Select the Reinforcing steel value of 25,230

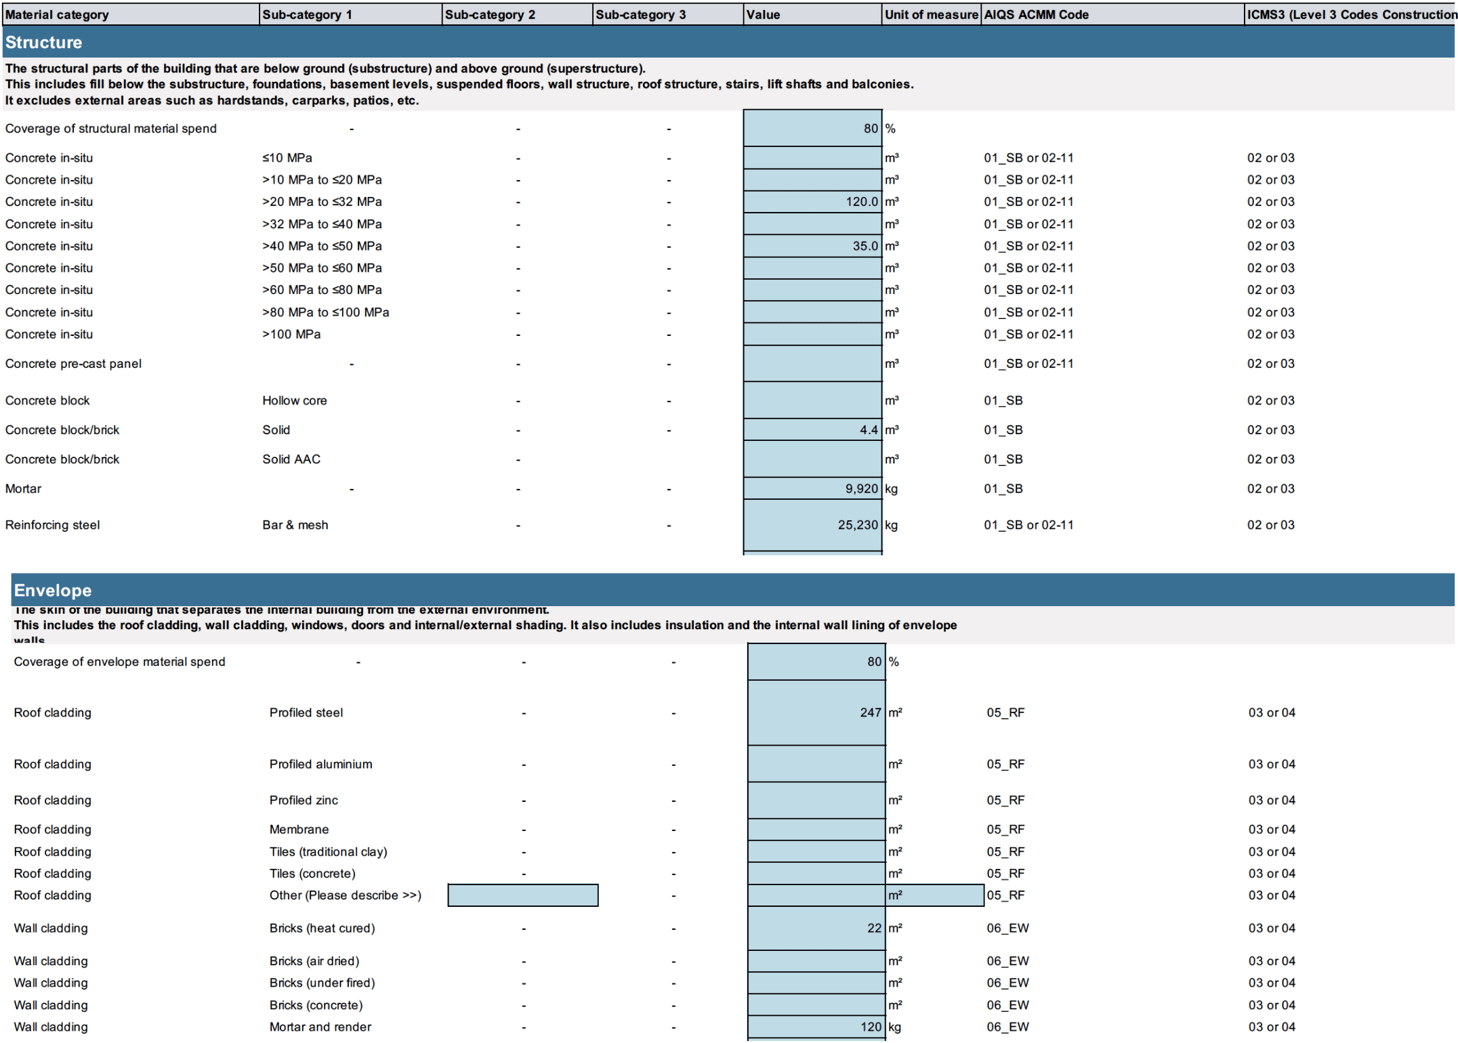(x=812, y=524)
